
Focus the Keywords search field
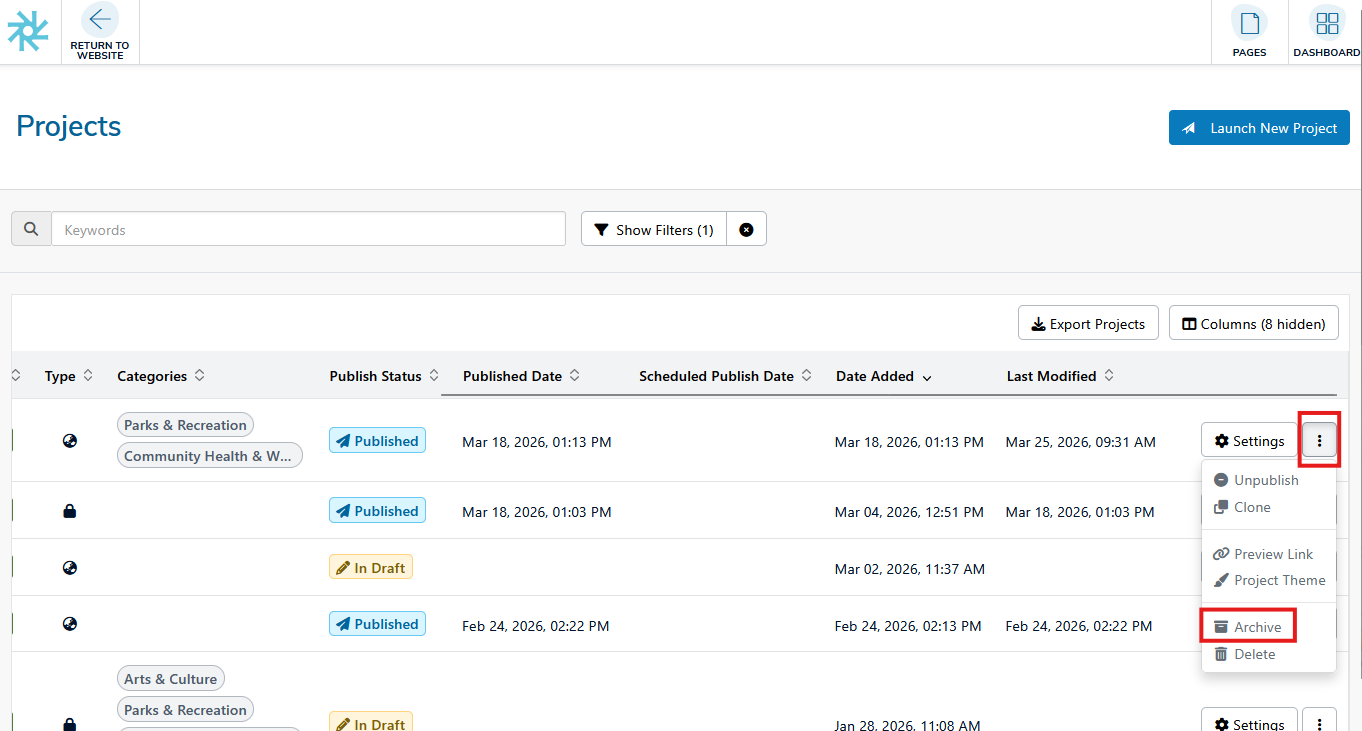click(308, 230)
